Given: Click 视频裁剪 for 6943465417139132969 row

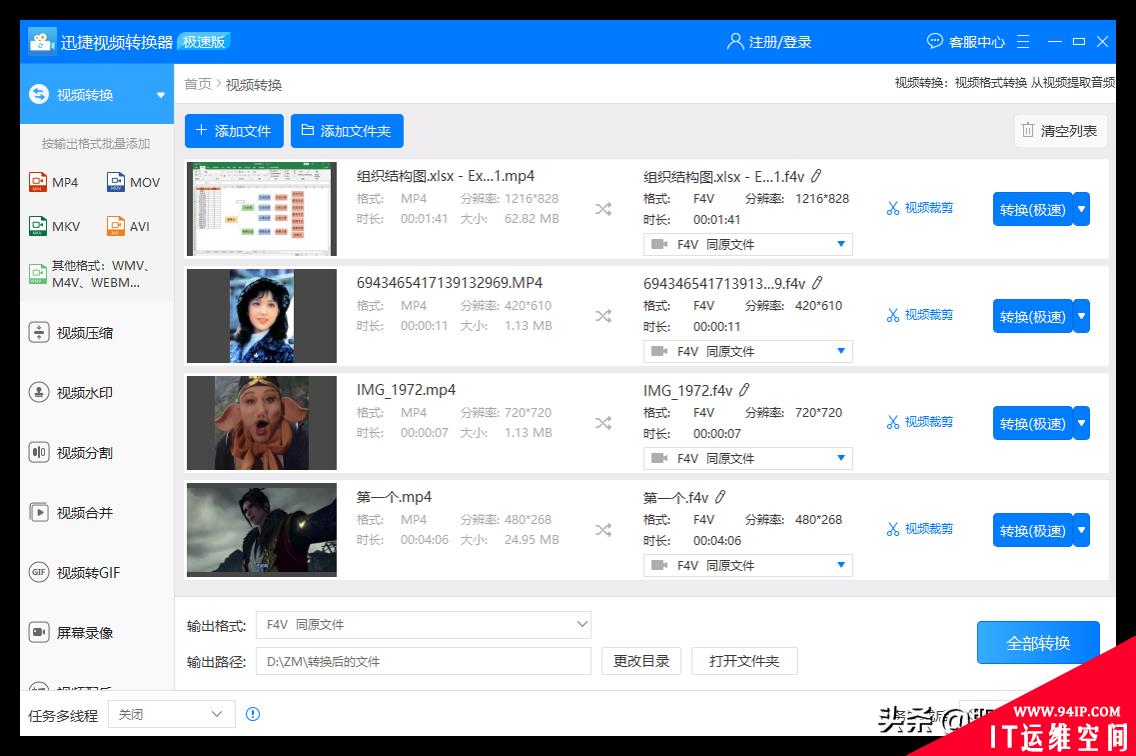Looking at the screenshot, I should [920, 315].
